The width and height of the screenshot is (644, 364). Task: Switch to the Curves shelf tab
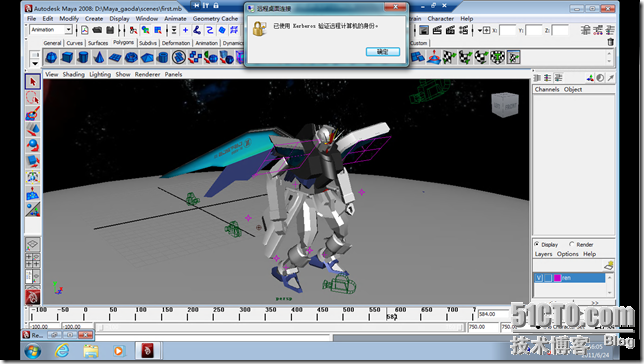(74, 43)
